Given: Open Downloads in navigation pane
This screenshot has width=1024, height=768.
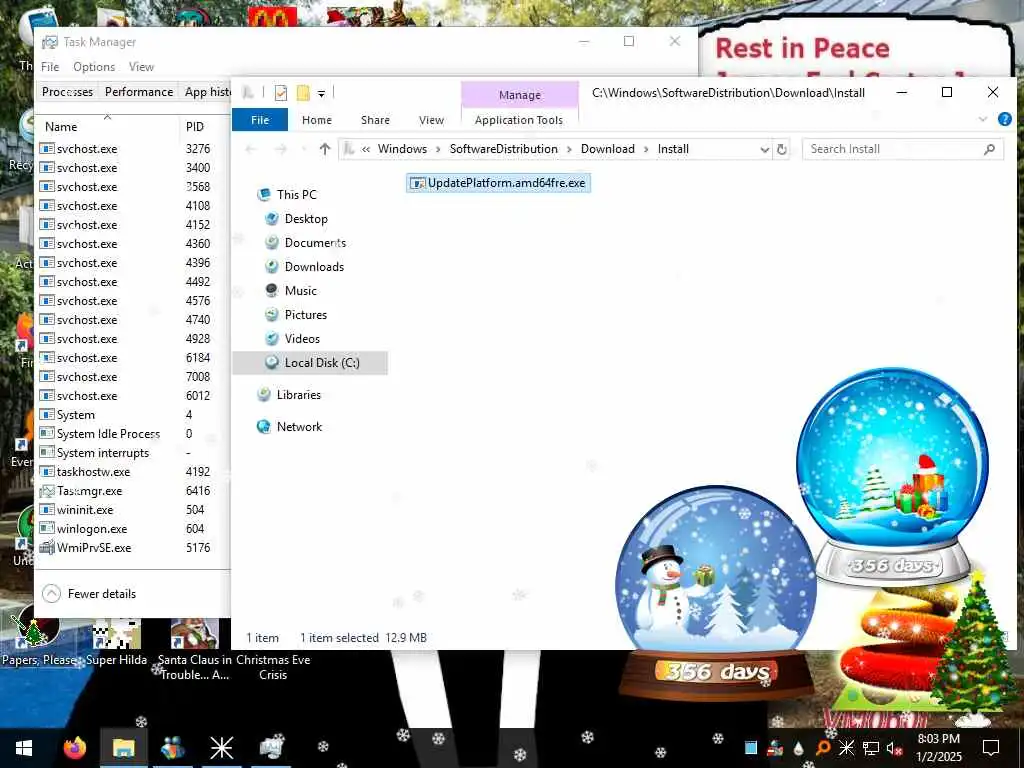Looking at the screenshot, I should 314,267.
